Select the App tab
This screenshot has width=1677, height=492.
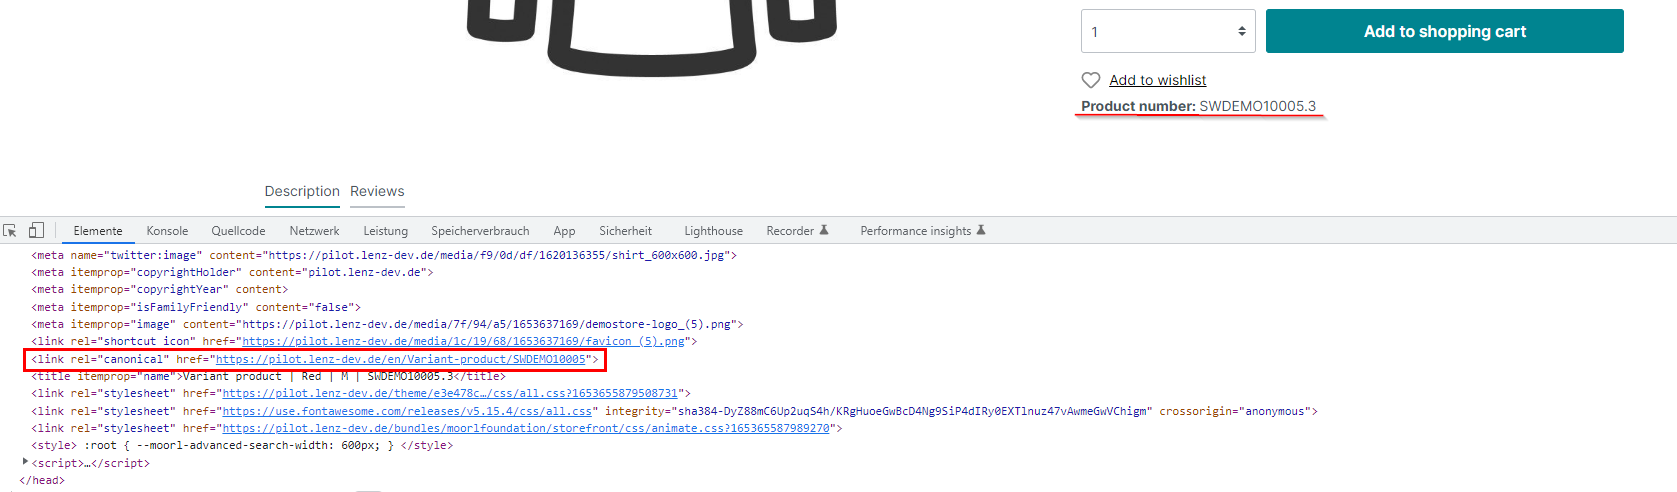(564, 231)
